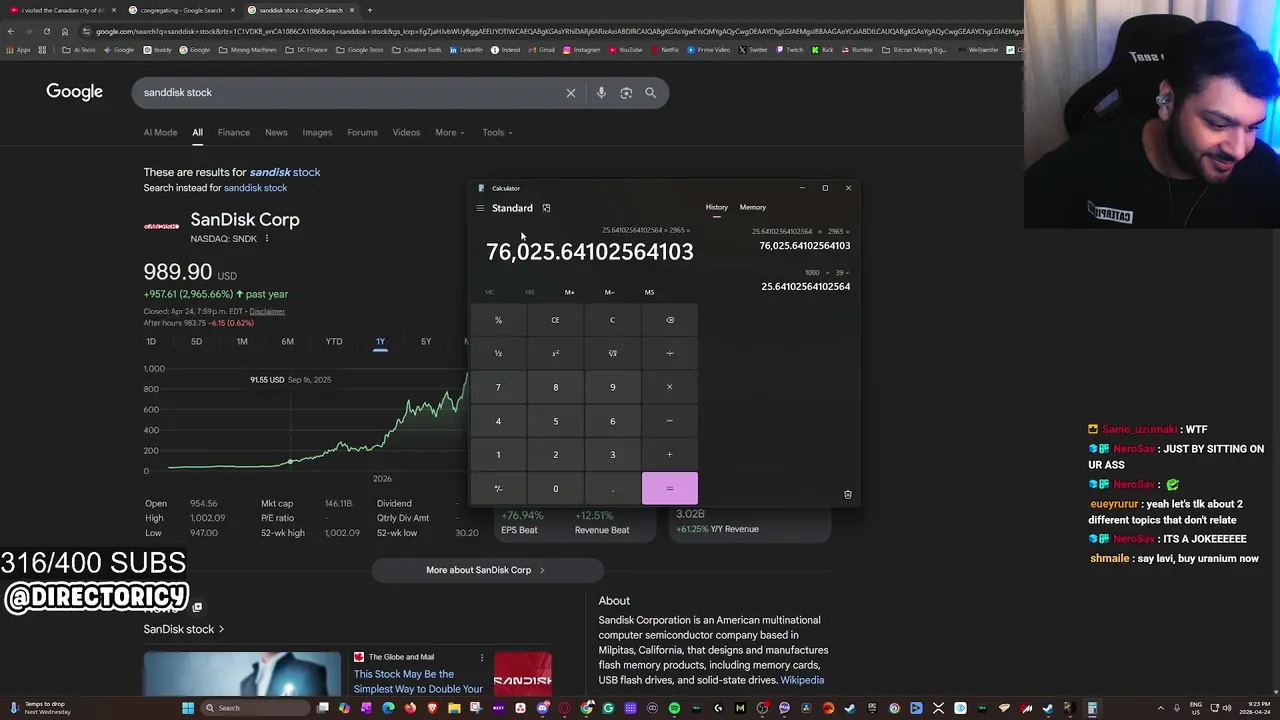
Task: Start a voice search with the microphone
Action: click(601, 93)
